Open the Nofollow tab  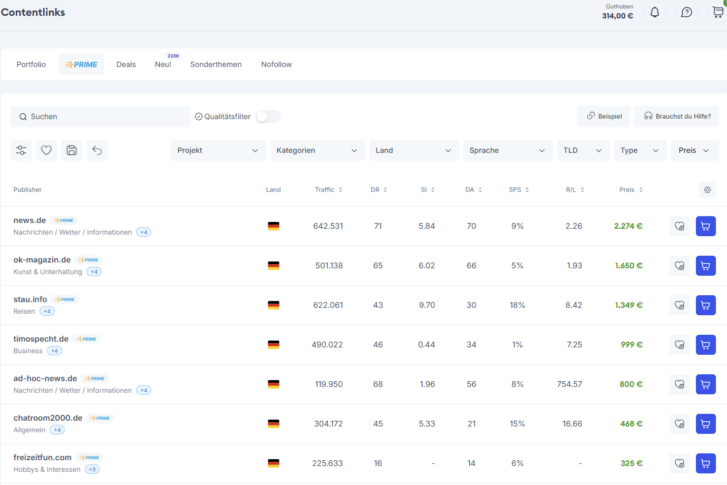[x=276, y=64]
